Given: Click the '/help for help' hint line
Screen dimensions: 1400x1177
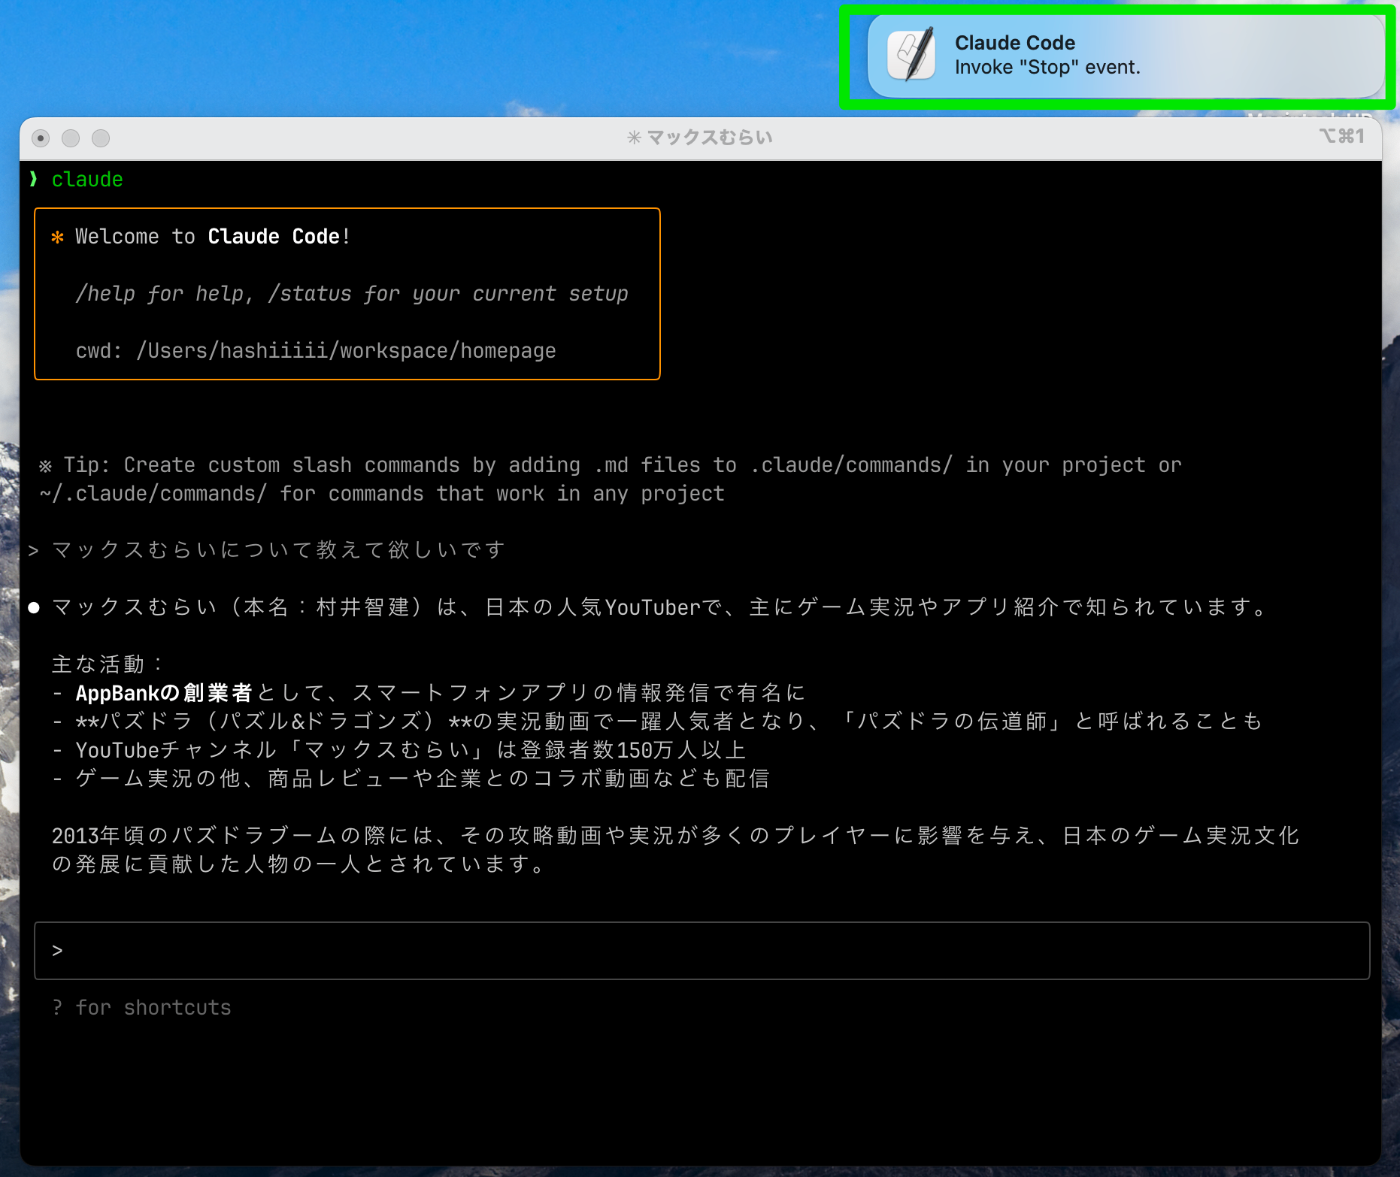Looking at the screenshot, I should click(352, 294).
